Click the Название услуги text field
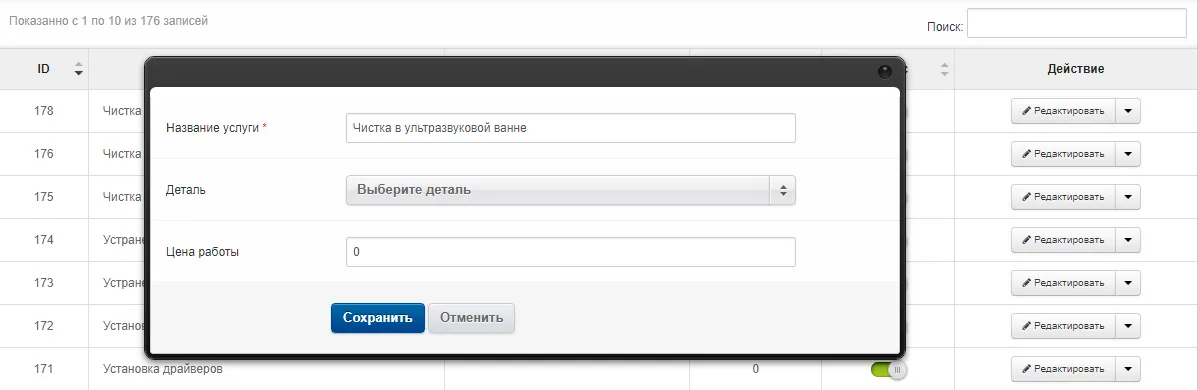The image size is (1198, 390). pyautogui.click(x=571, y=128)
